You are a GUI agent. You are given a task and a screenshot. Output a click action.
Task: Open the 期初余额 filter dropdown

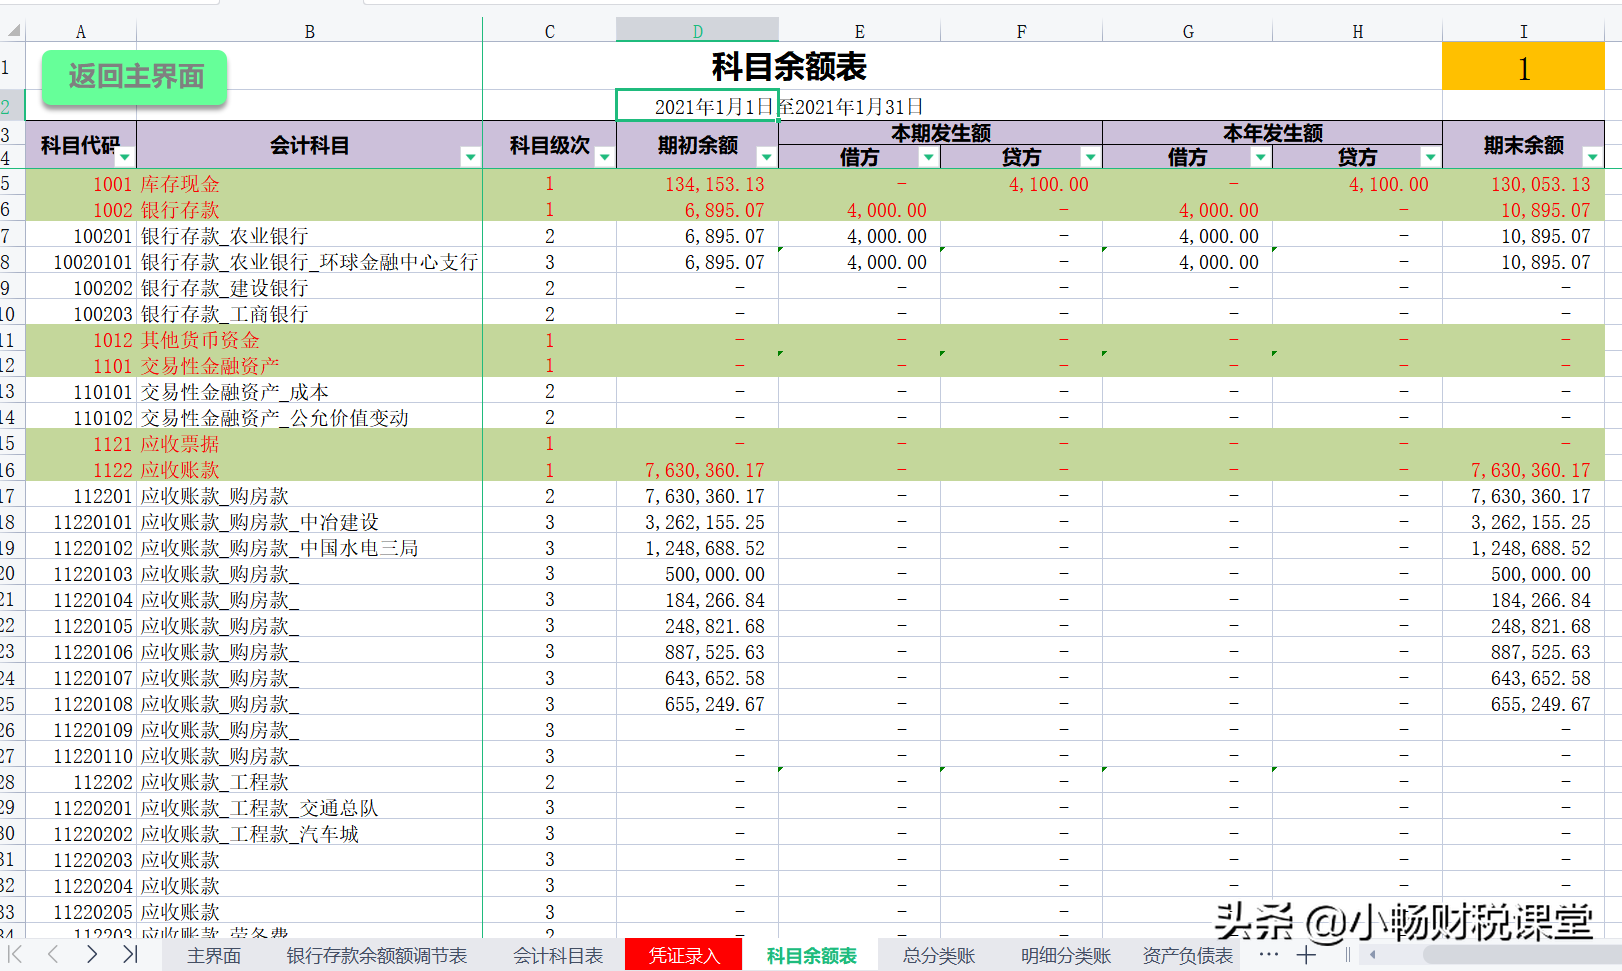[766, 157]
